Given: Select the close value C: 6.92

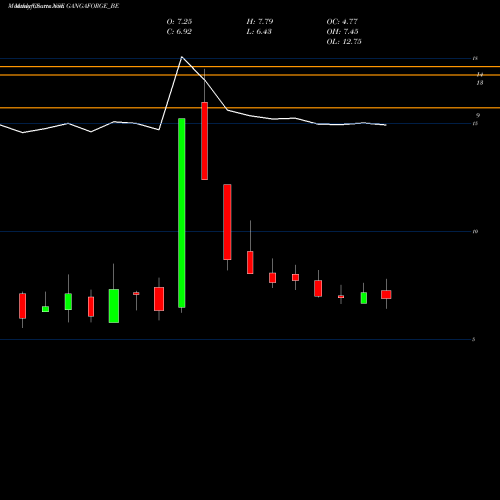Looking at the screenshot, I should pos(179,32).
